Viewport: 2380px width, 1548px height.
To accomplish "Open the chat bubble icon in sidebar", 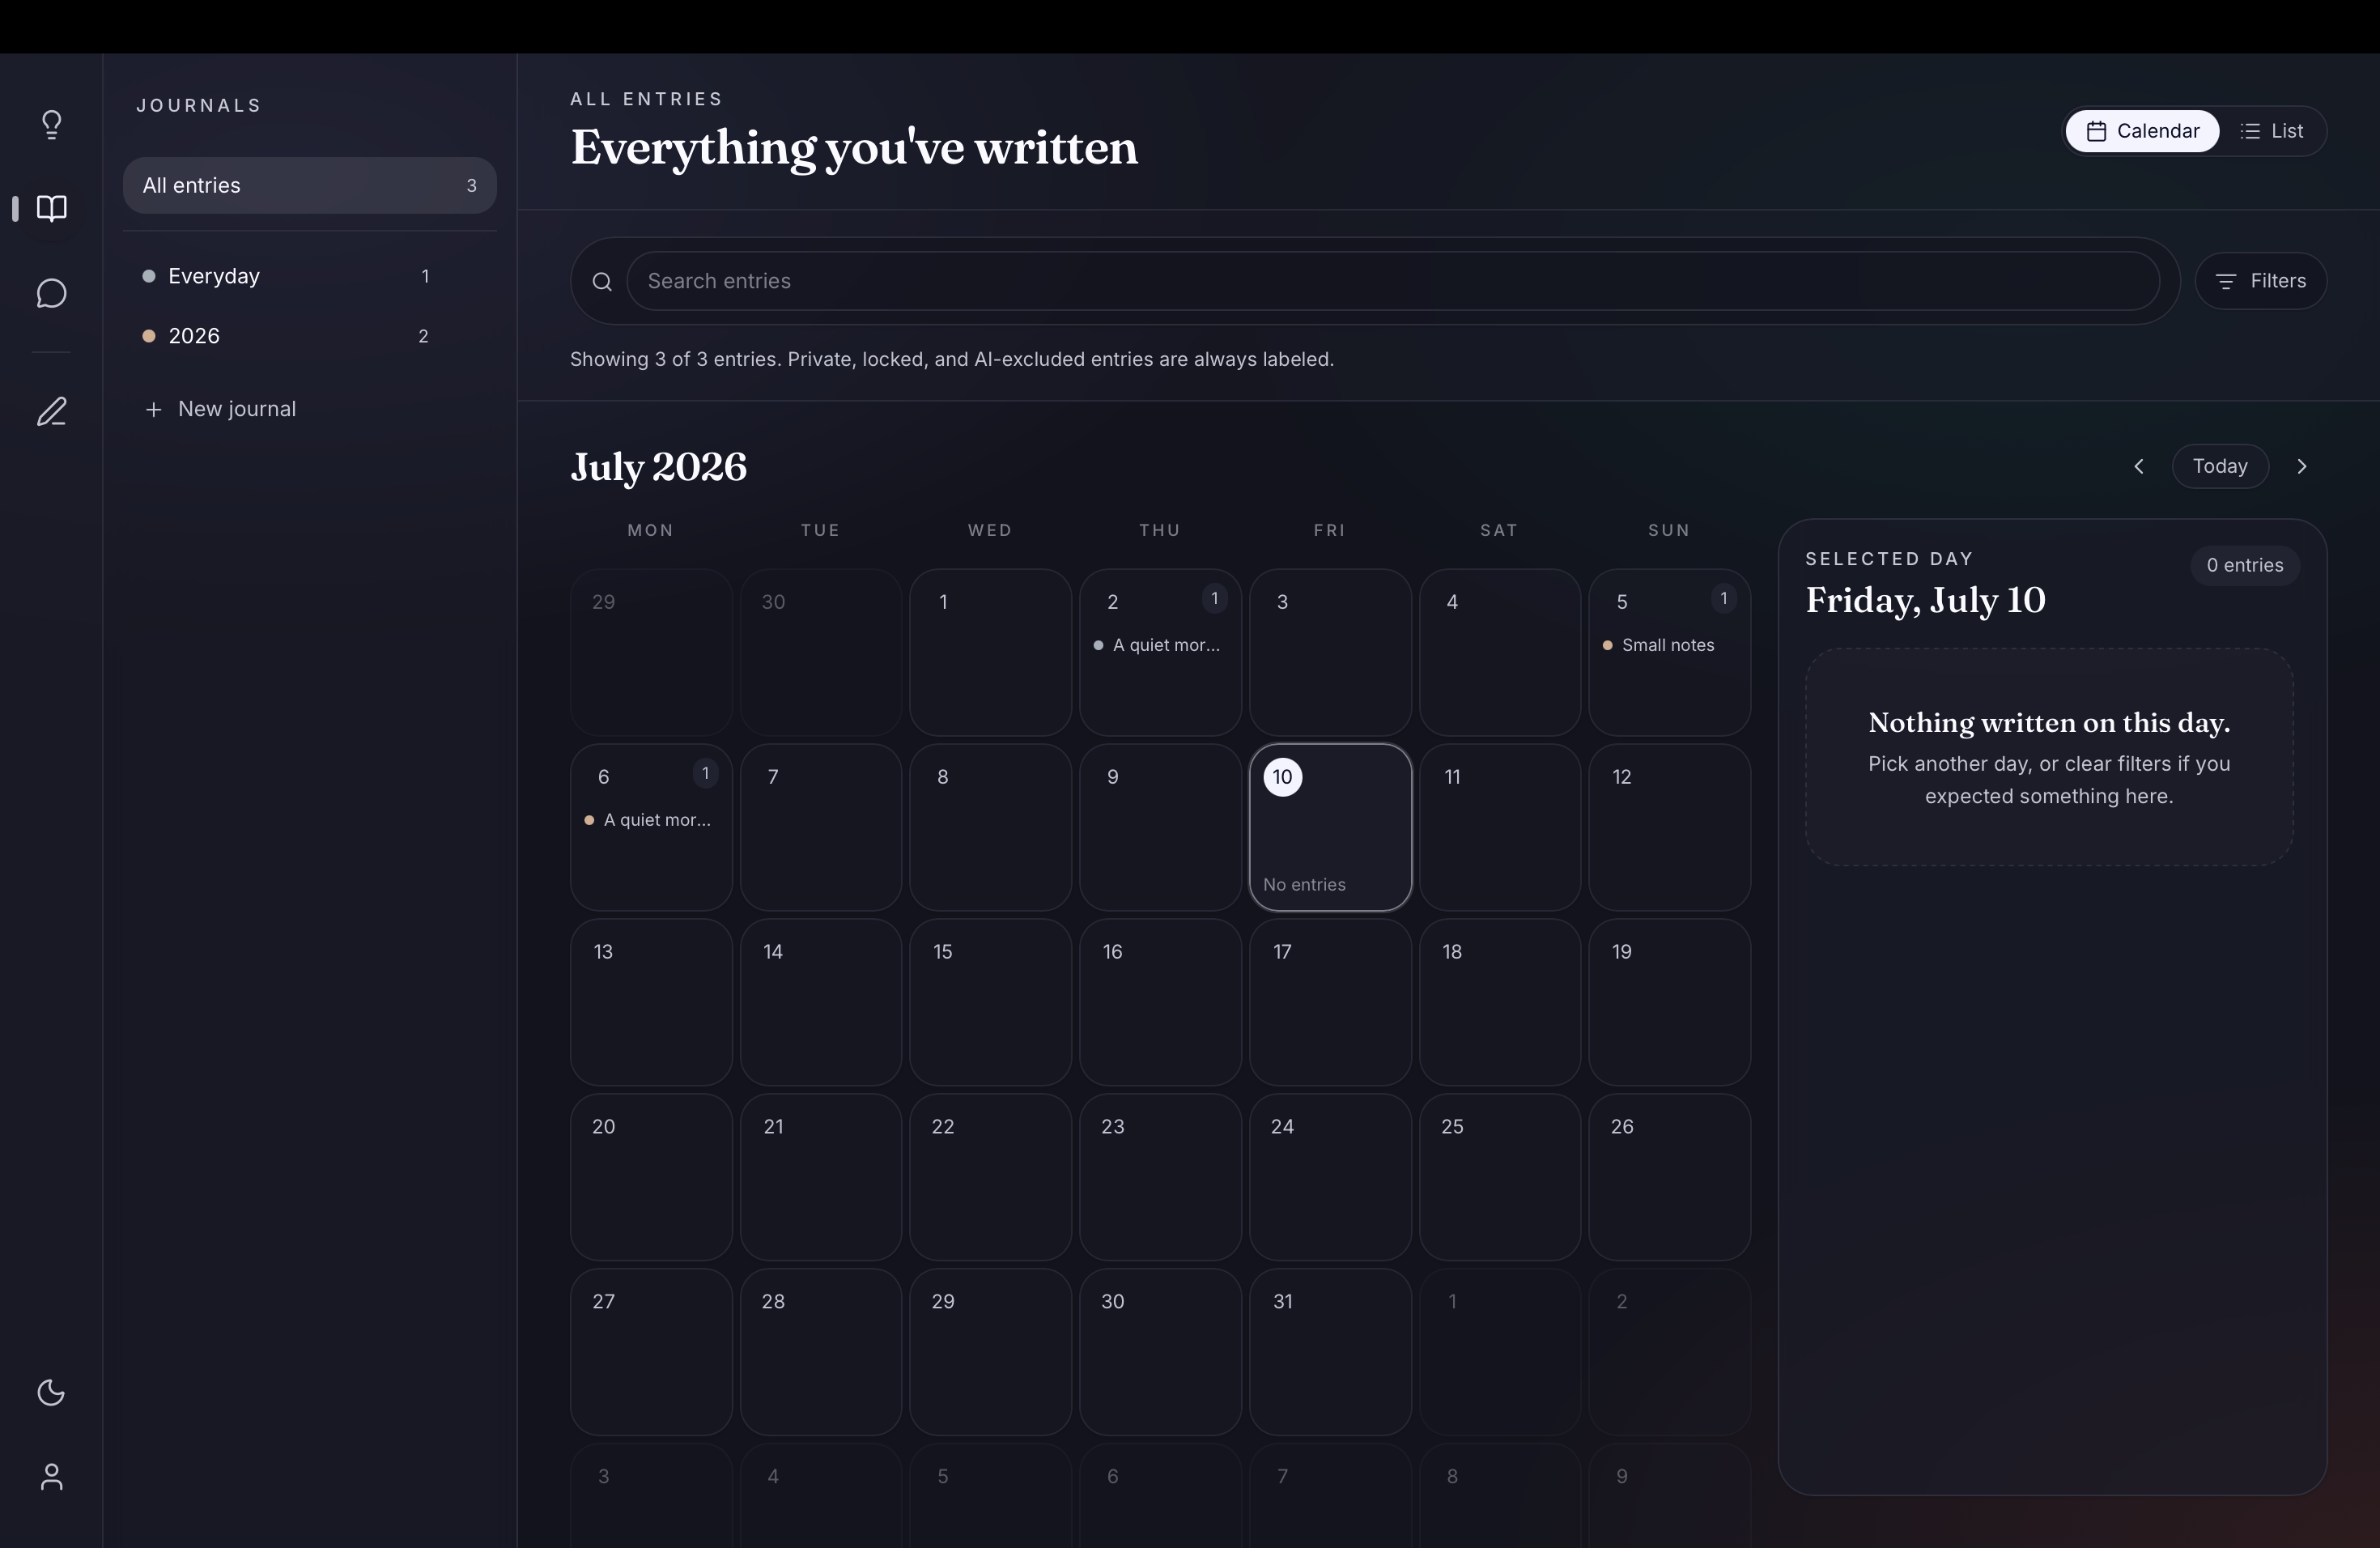I will (51, 293).
